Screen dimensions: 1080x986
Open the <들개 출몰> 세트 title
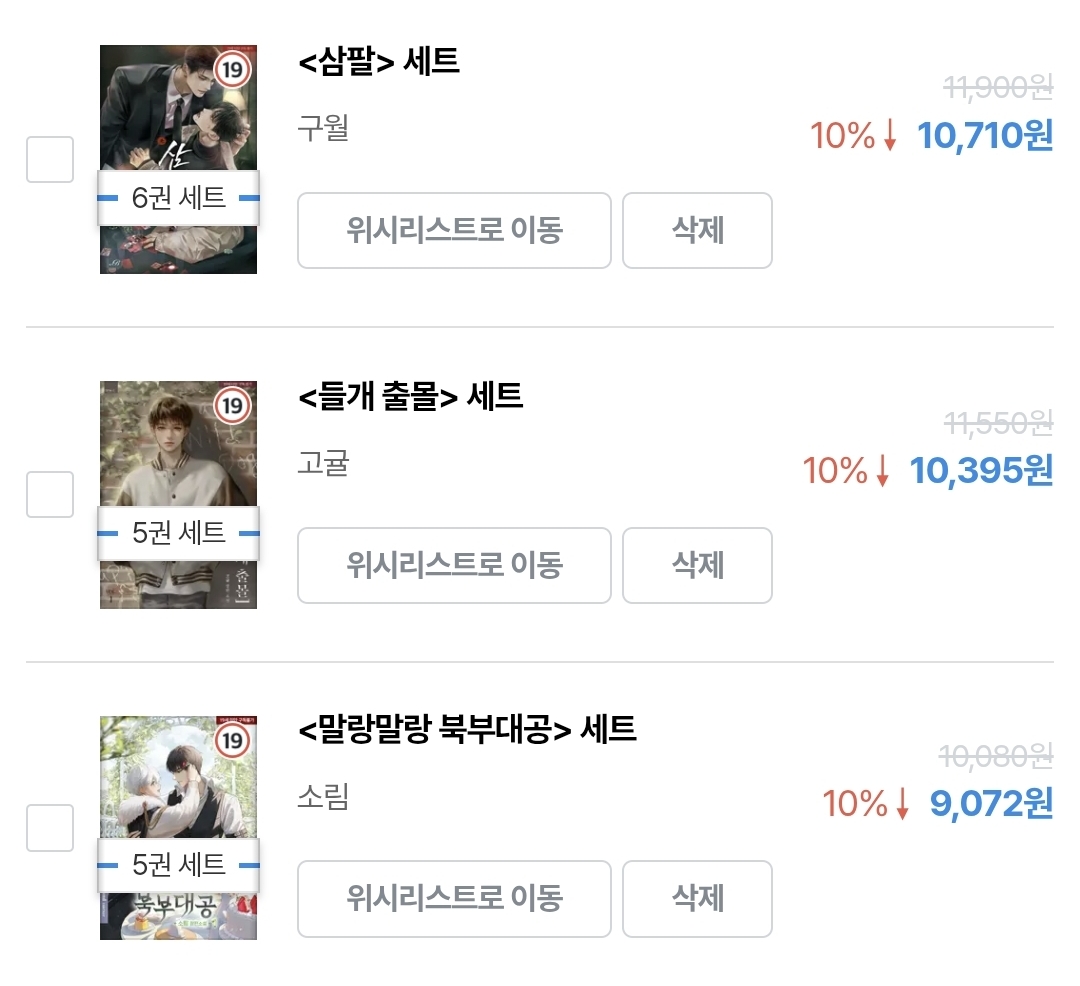coord(410,397)
